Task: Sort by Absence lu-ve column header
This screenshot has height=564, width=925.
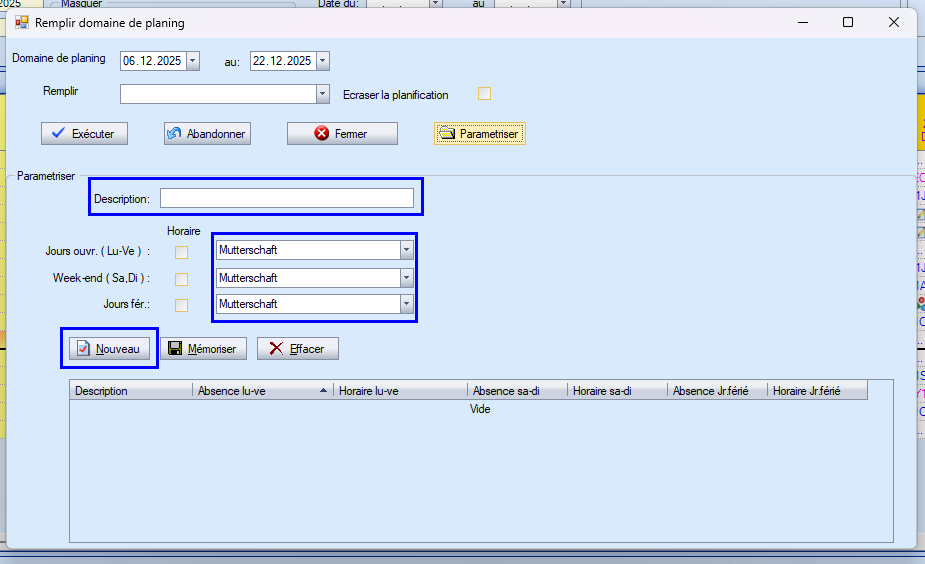Action: pyautogui.click(x=263, y=391)
